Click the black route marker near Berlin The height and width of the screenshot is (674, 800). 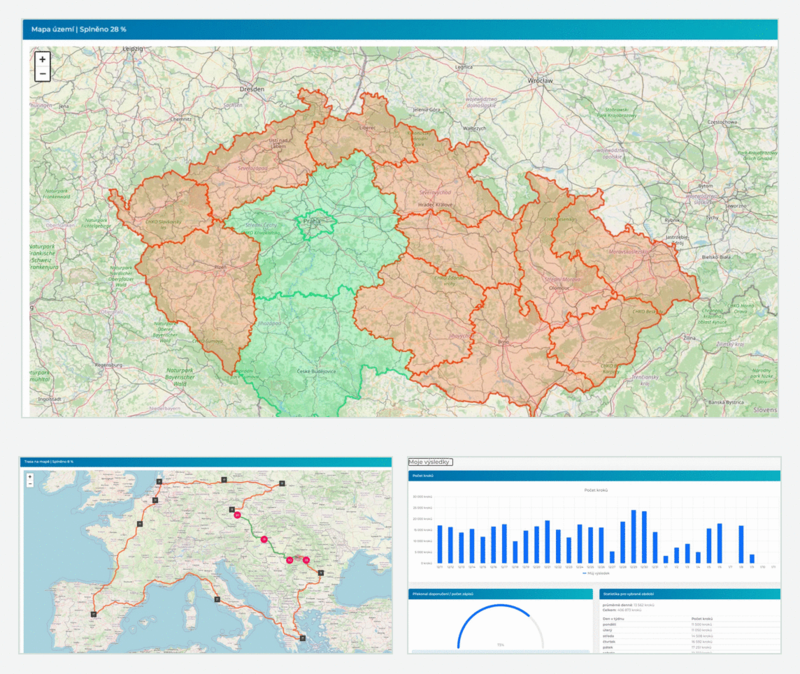point(223,480)
